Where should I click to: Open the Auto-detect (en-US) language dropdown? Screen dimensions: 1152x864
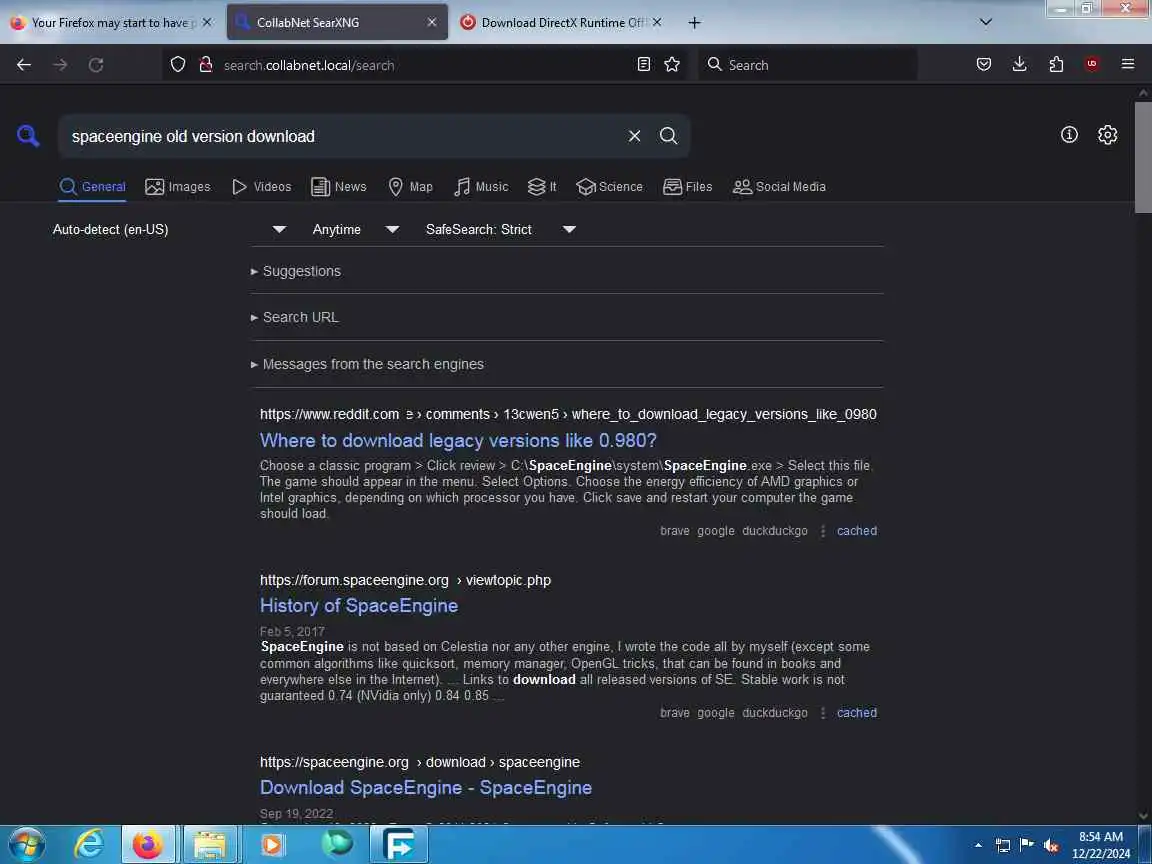pos(170,229)
